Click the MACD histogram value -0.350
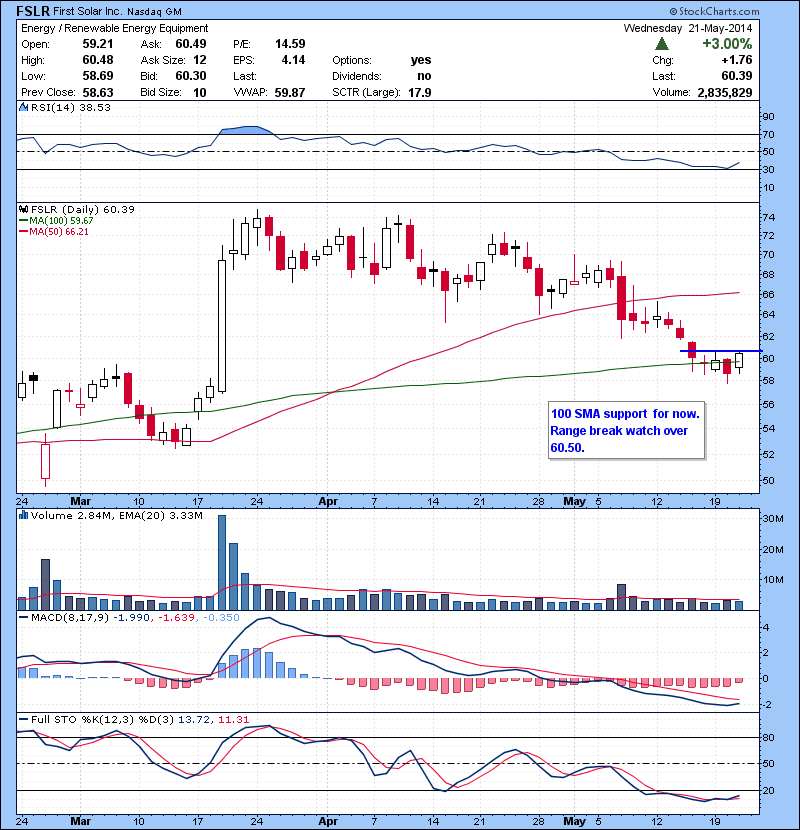800x830 pixels. tap(221, 618)
